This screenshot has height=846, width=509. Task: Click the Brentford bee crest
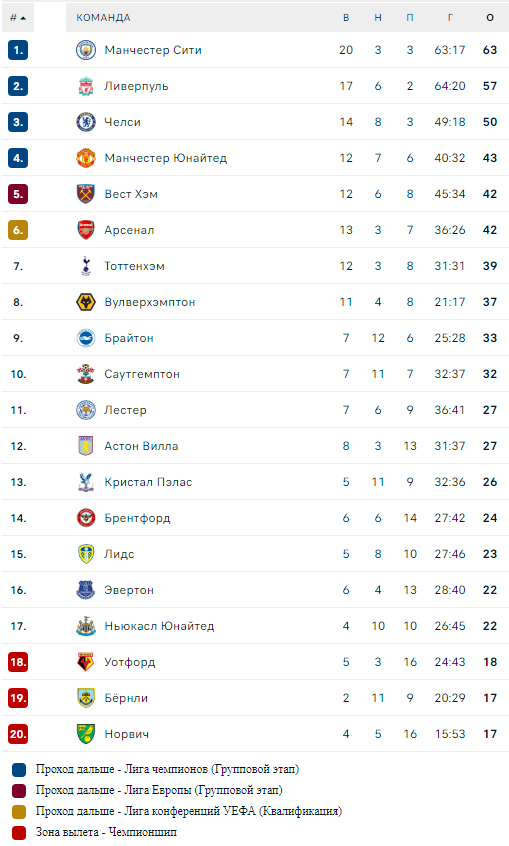[x=86, y=518]
